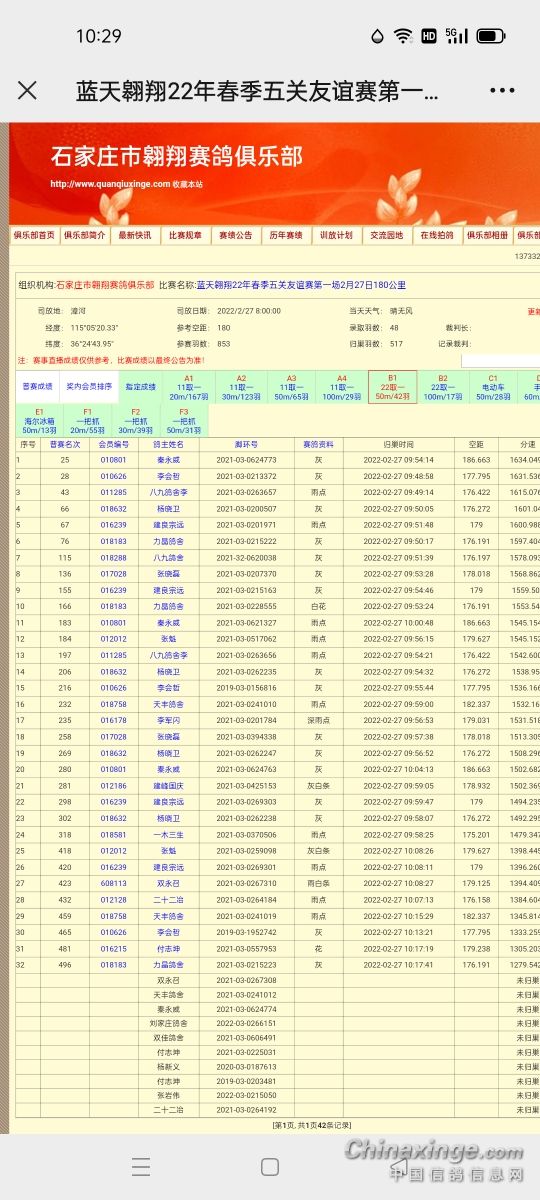Click the search input field beside the notice
540x1200 pixels.
(x=500, y=360)
